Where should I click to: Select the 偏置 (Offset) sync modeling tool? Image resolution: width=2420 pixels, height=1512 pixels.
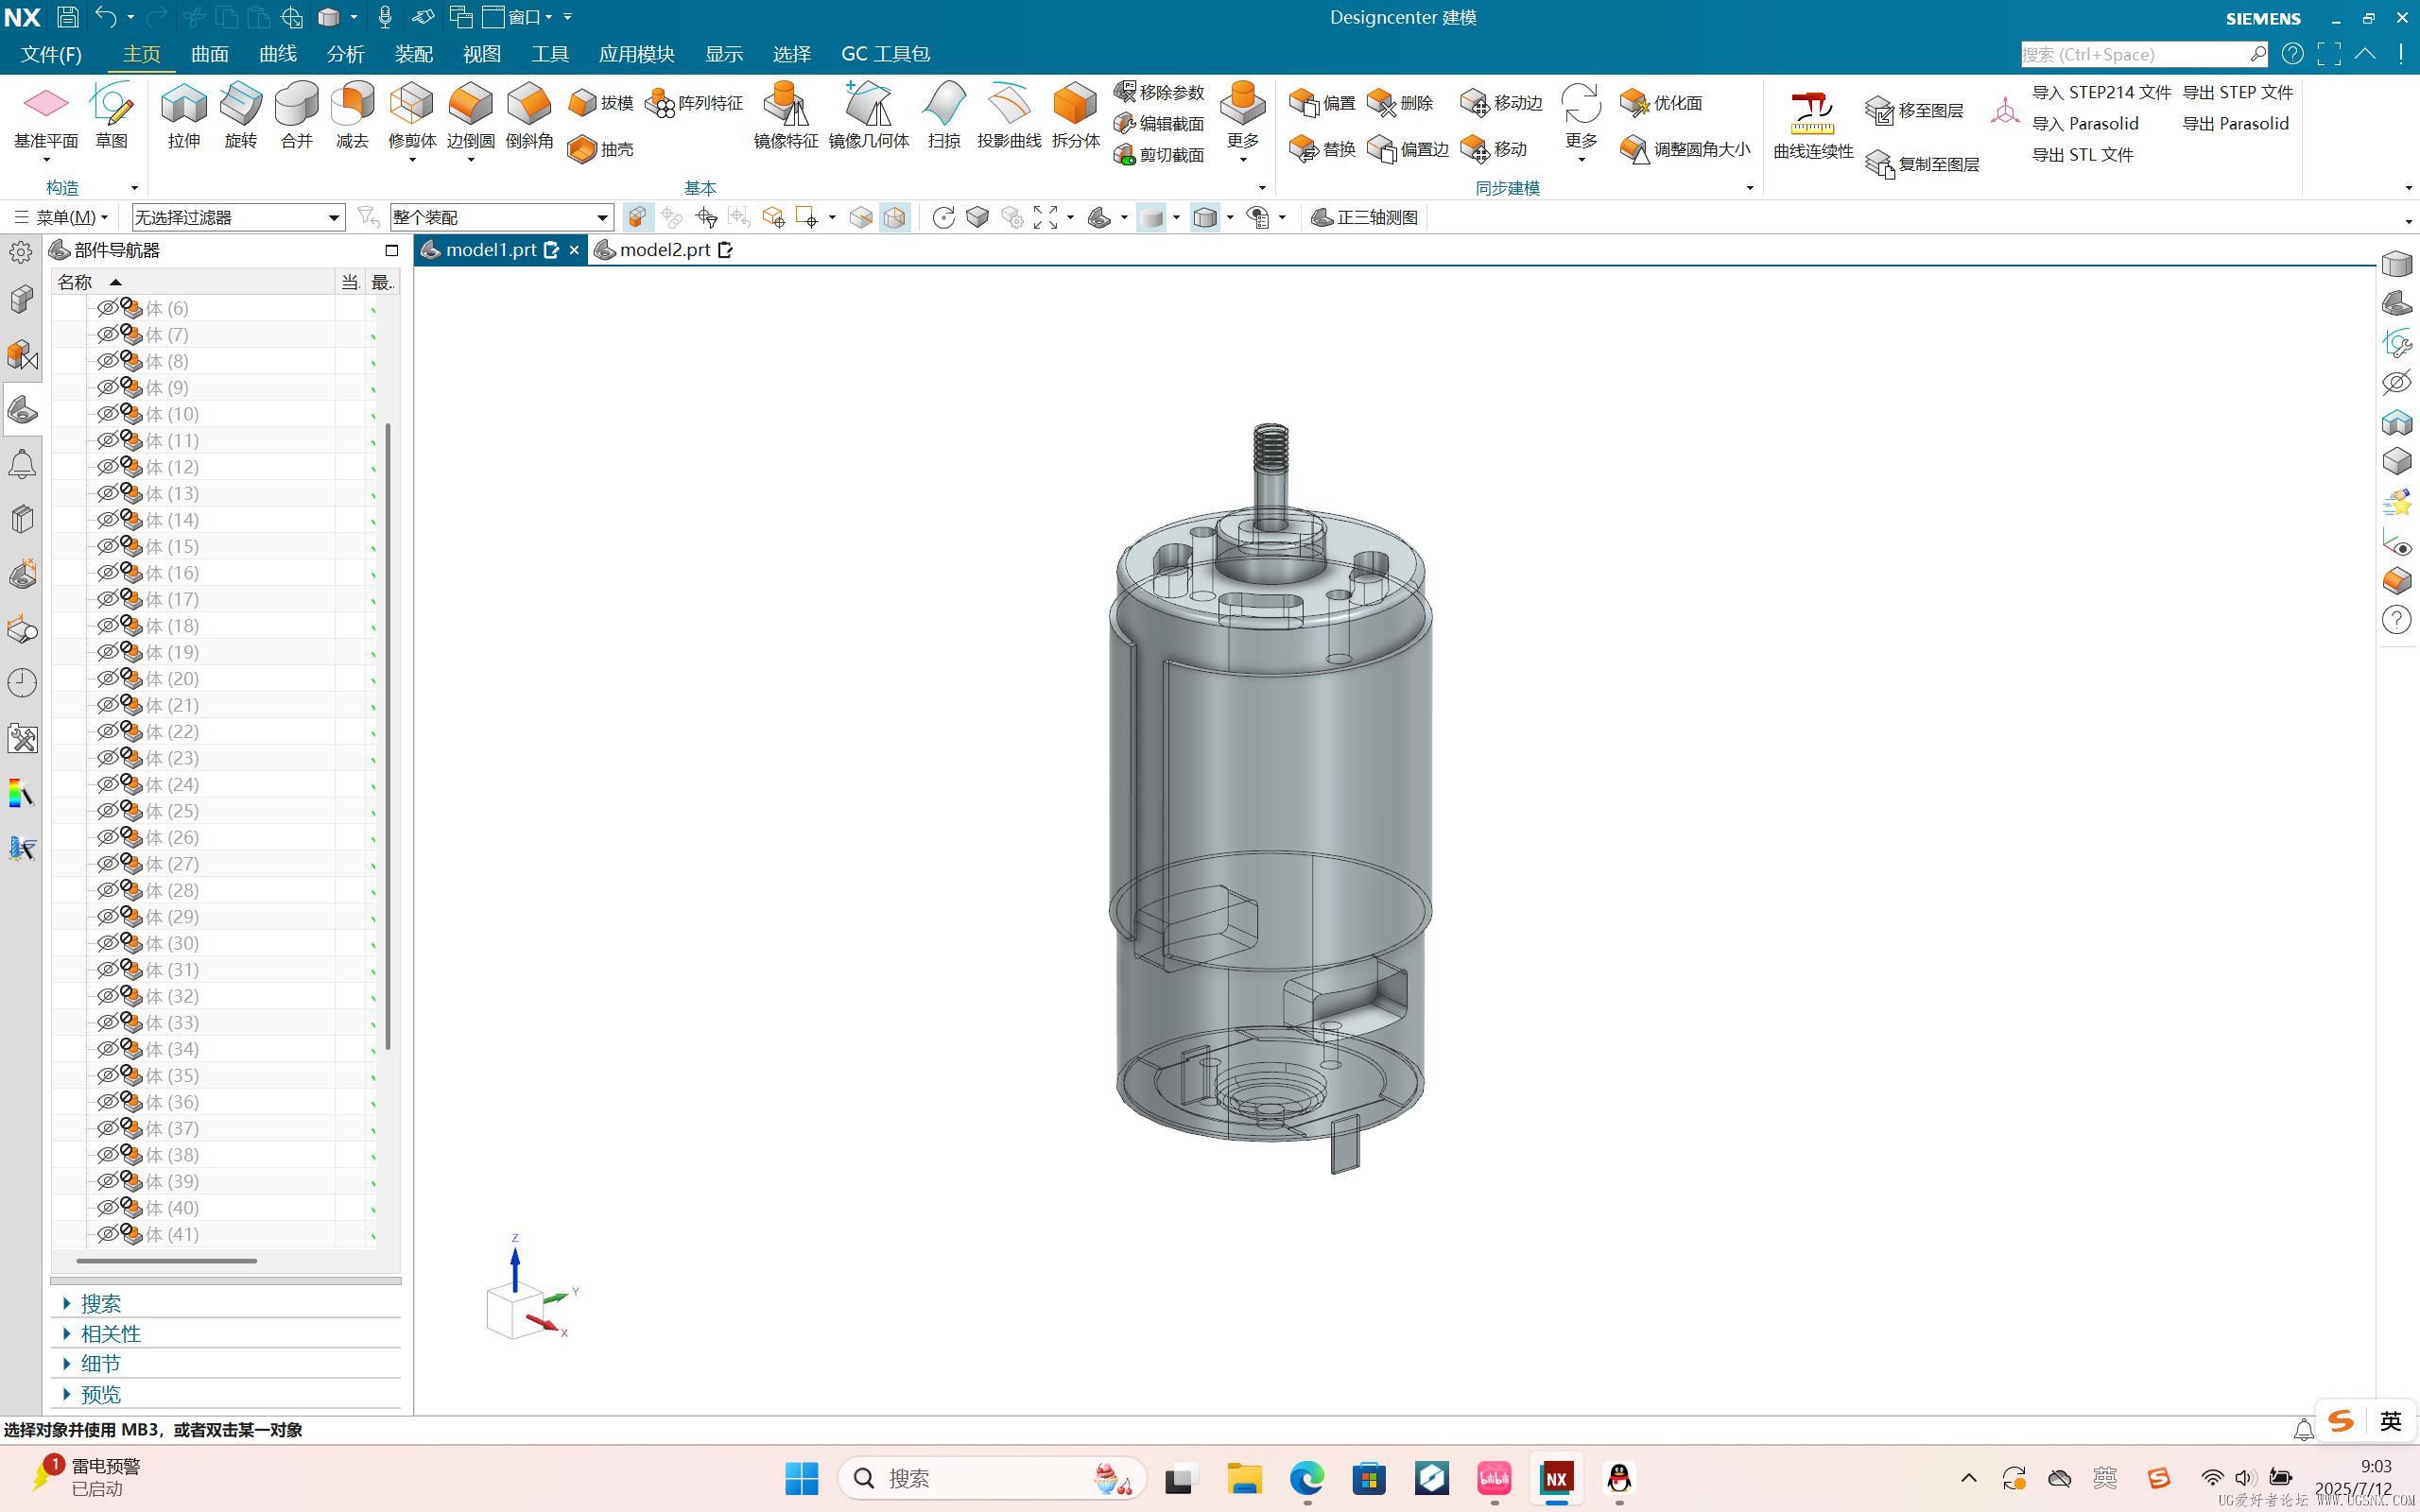coord(1322,103)
